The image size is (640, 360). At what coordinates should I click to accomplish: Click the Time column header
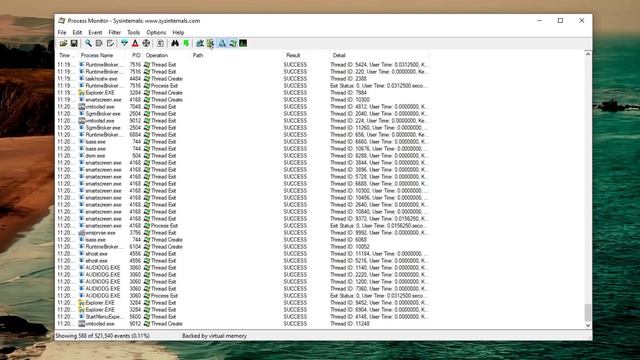67,55
